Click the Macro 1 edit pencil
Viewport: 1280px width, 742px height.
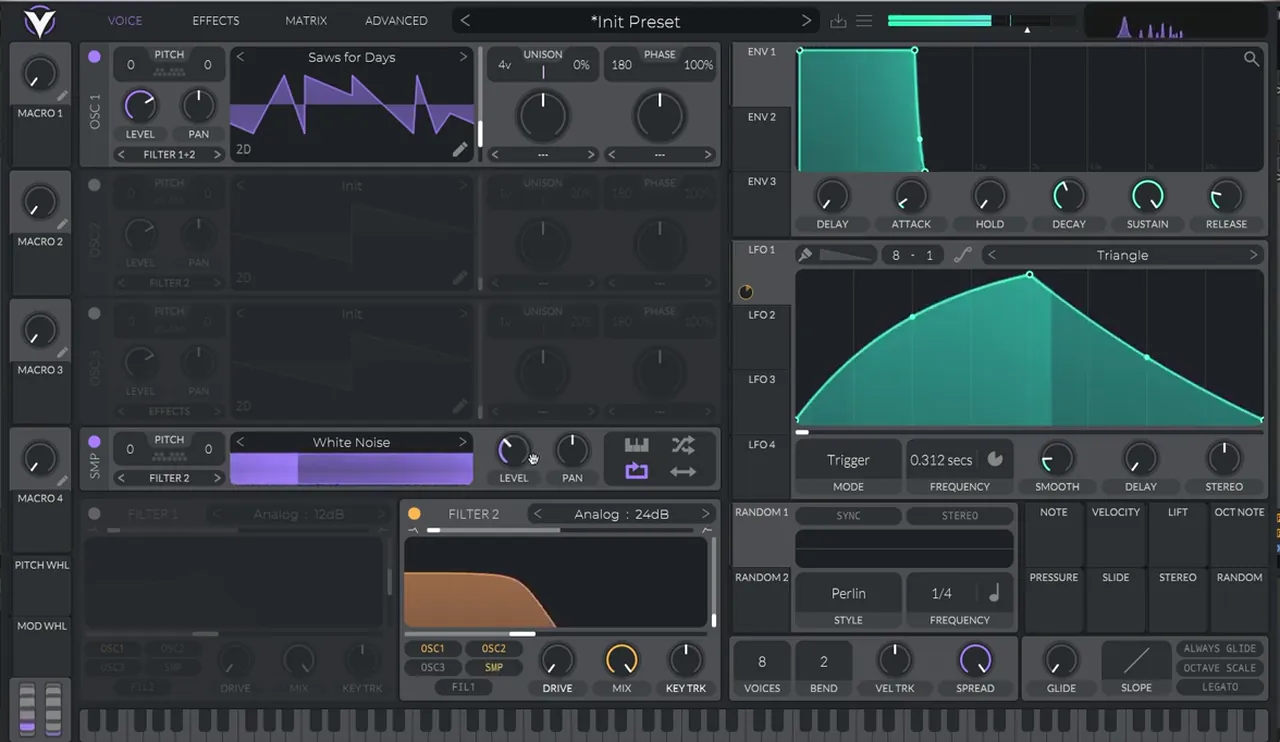(x=62, y=96)
